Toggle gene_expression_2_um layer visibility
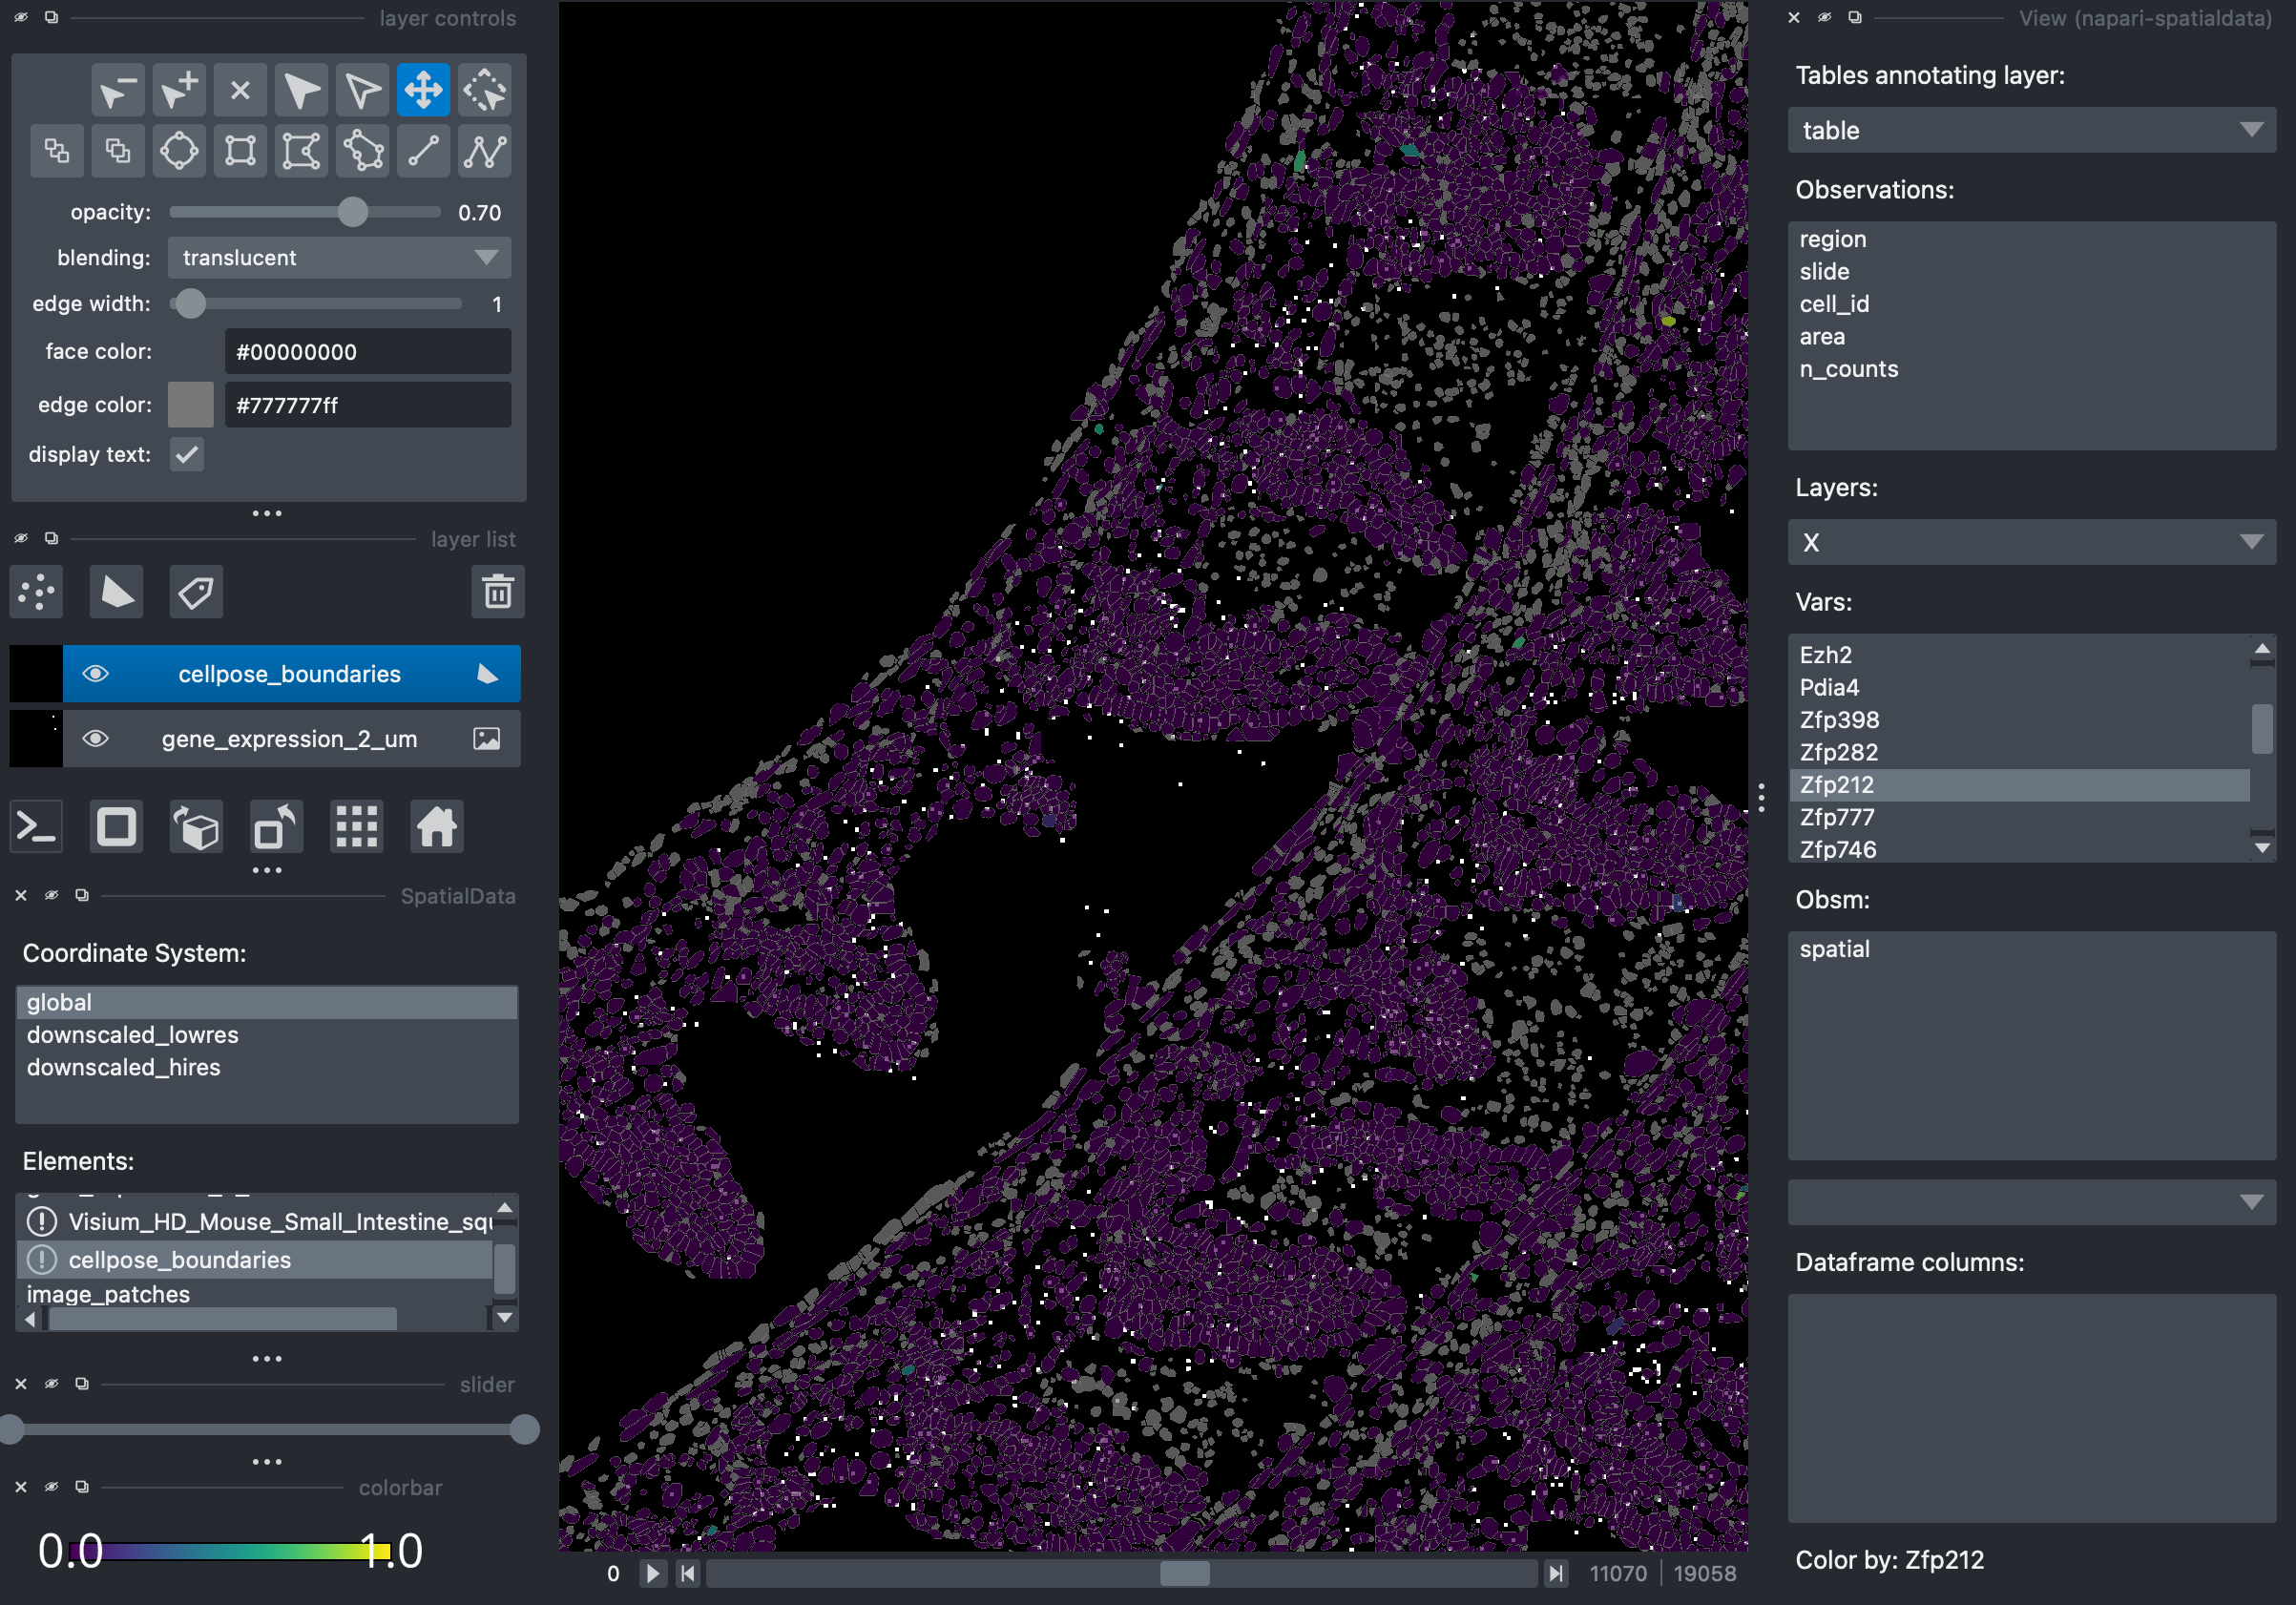 point(95,739)
